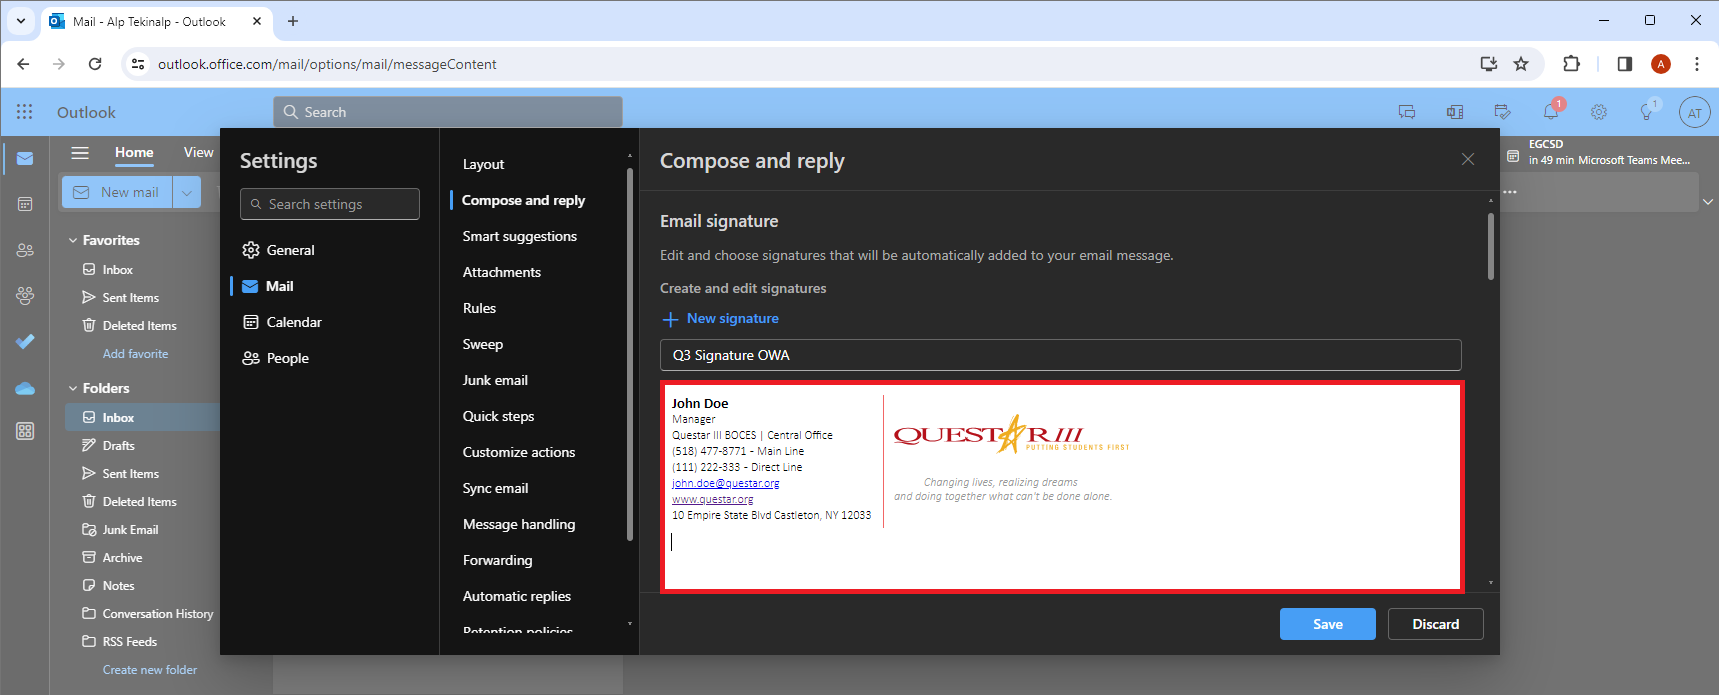Open notifications bell icon

1551,112
